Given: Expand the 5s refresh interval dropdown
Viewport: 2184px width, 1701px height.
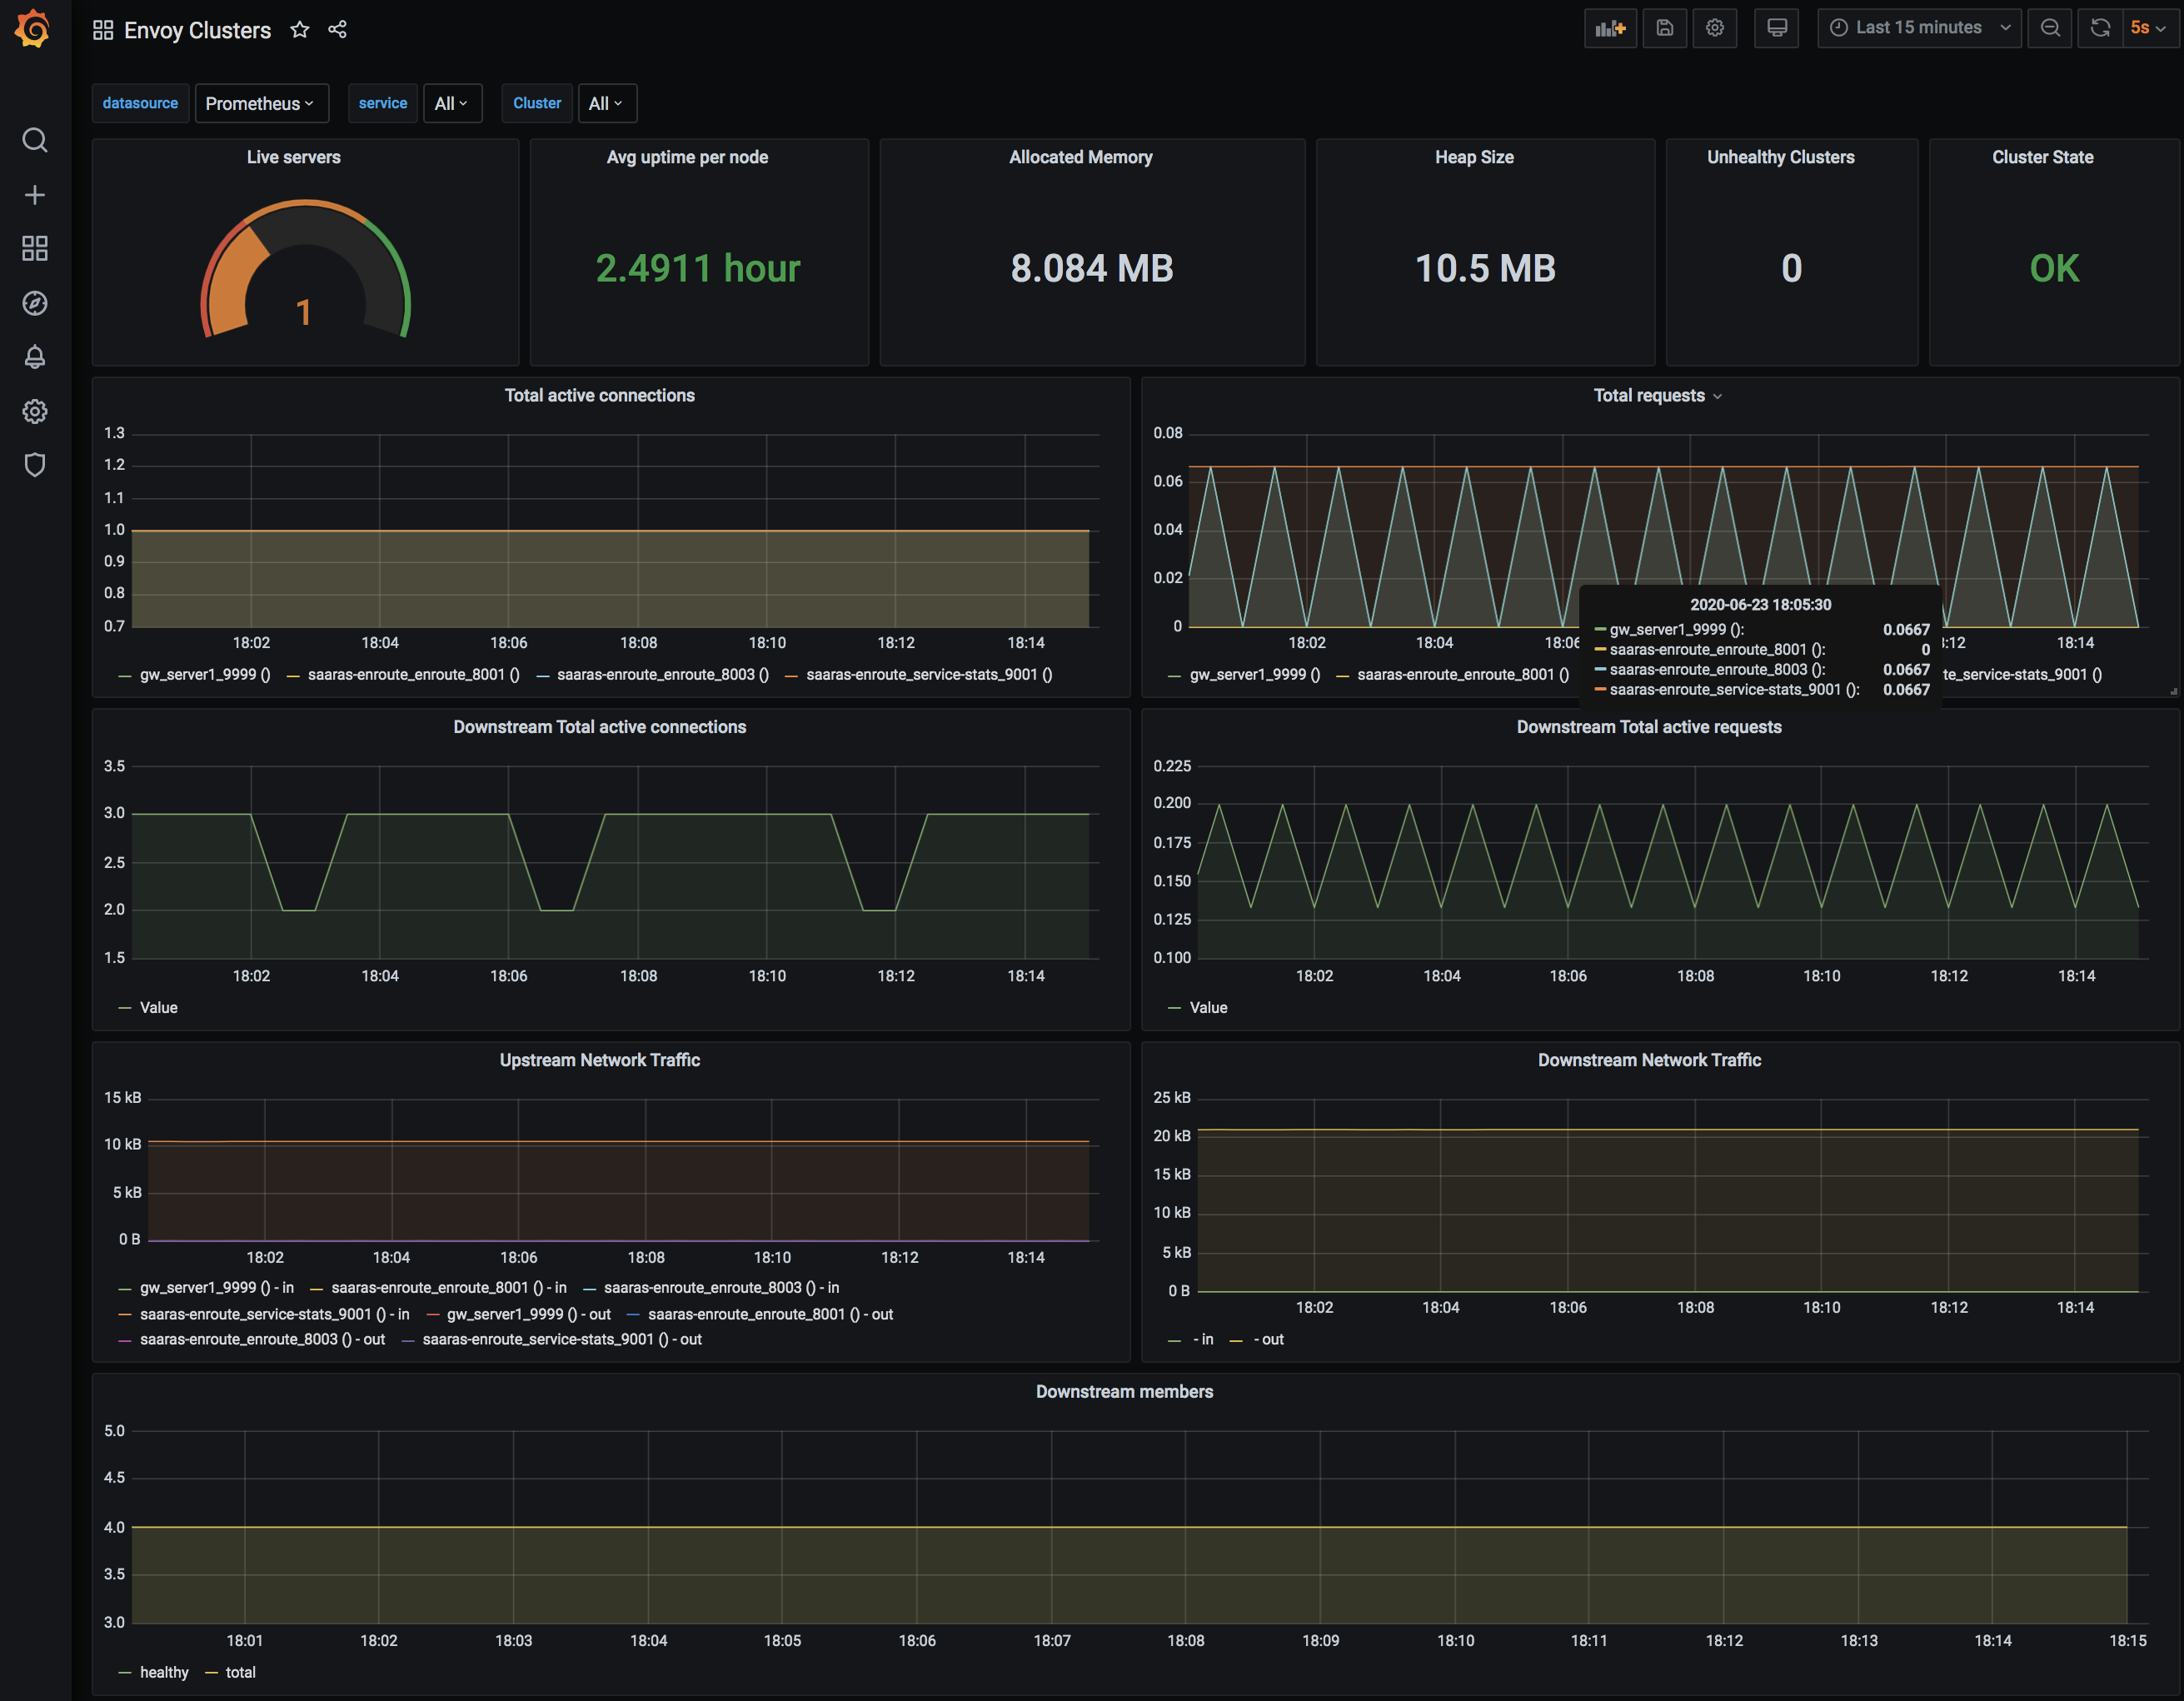Looking at the screenshot, I should coord(2148,28).
